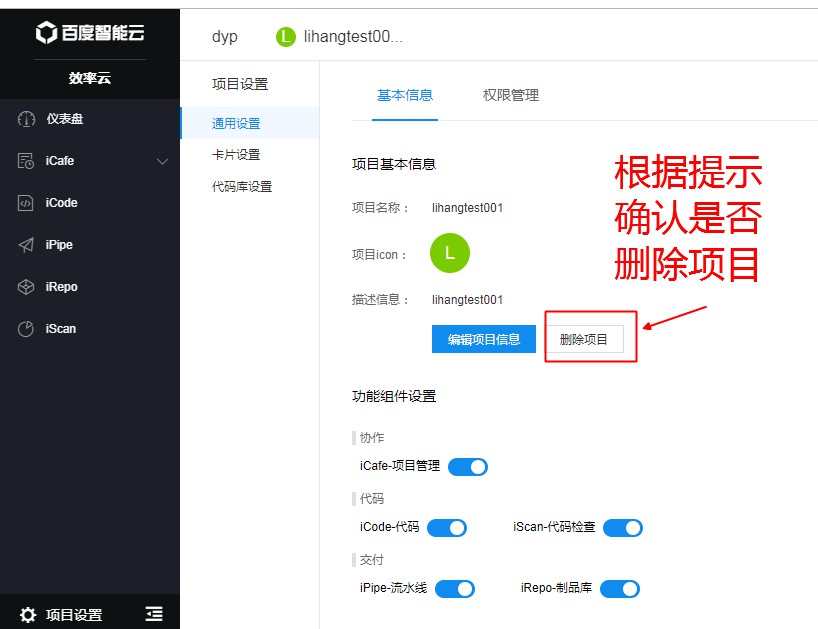
Task: Click the 协作 section label
Action: (x=371, y=438)
